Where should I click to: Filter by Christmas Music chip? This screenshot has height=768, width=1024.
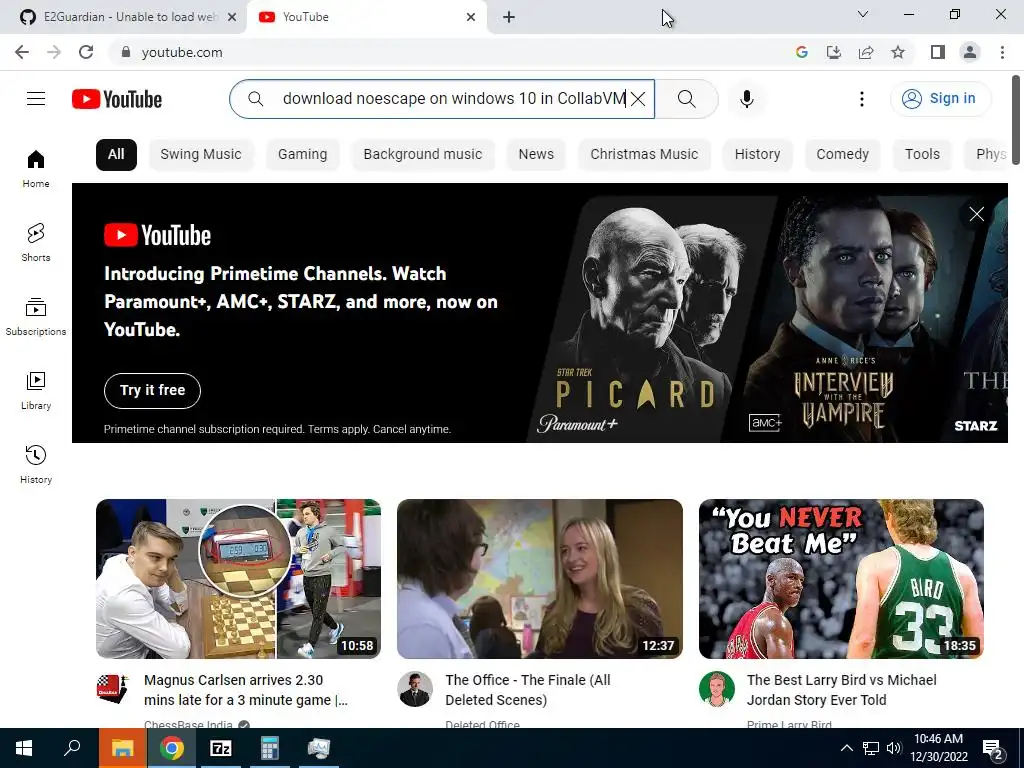click(x=644, y=155)
